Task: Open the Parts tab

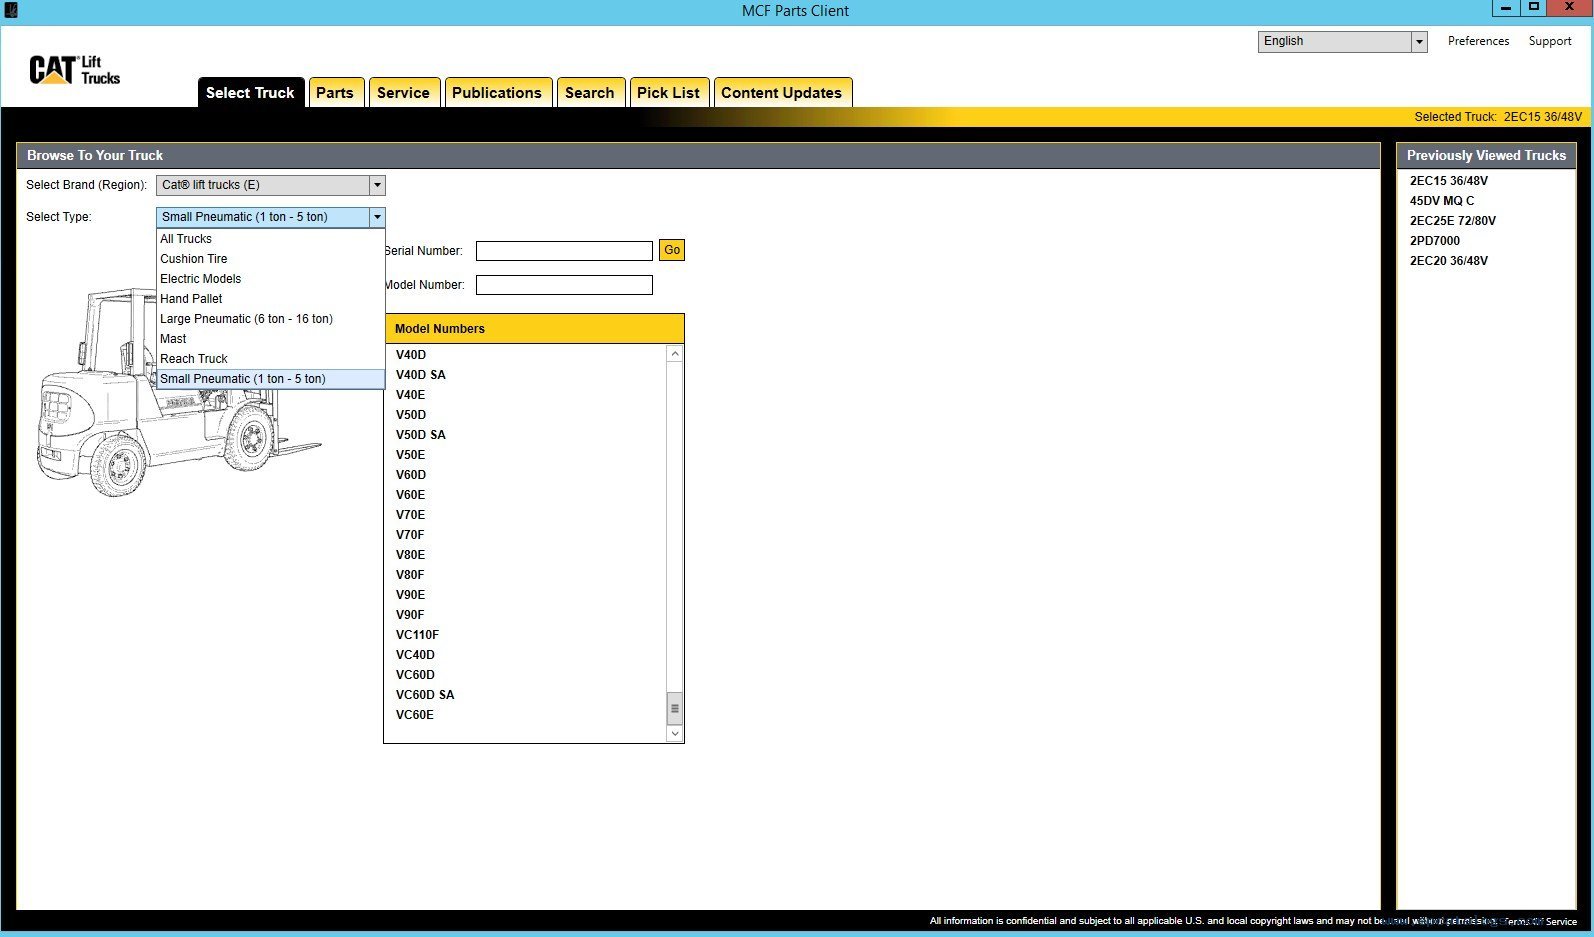Action: point(335,92)
